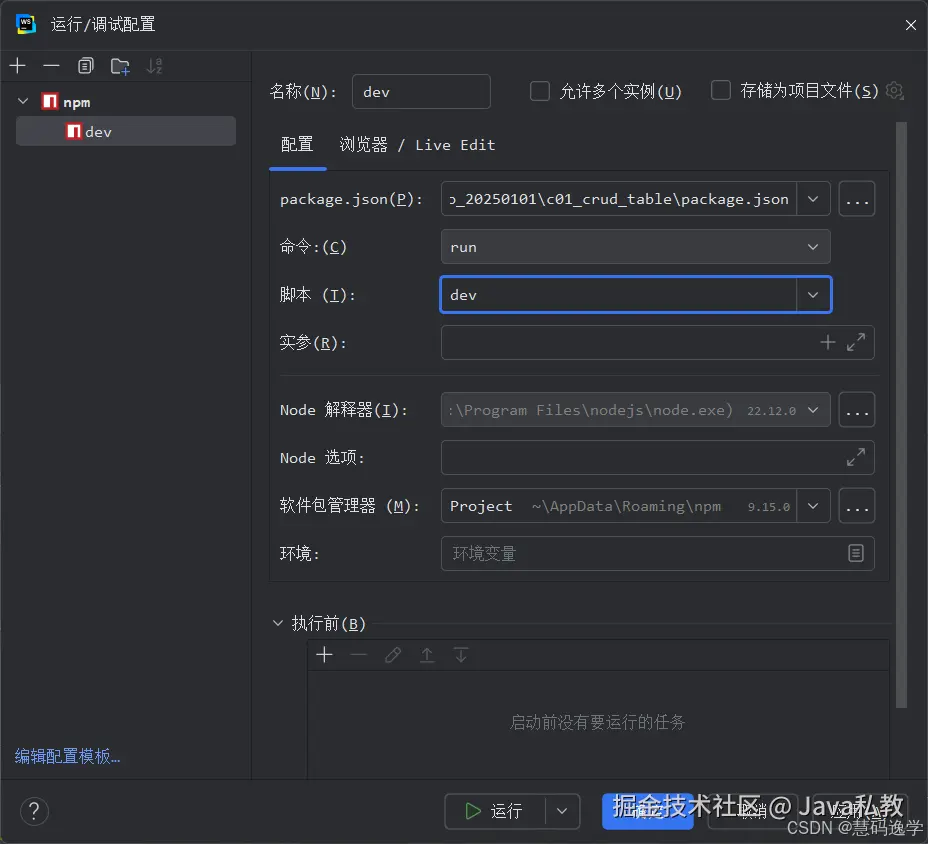Viewport: 928px width, 844px height.
Task: Open the help question mark icon
Action: (x=34, y=811)
